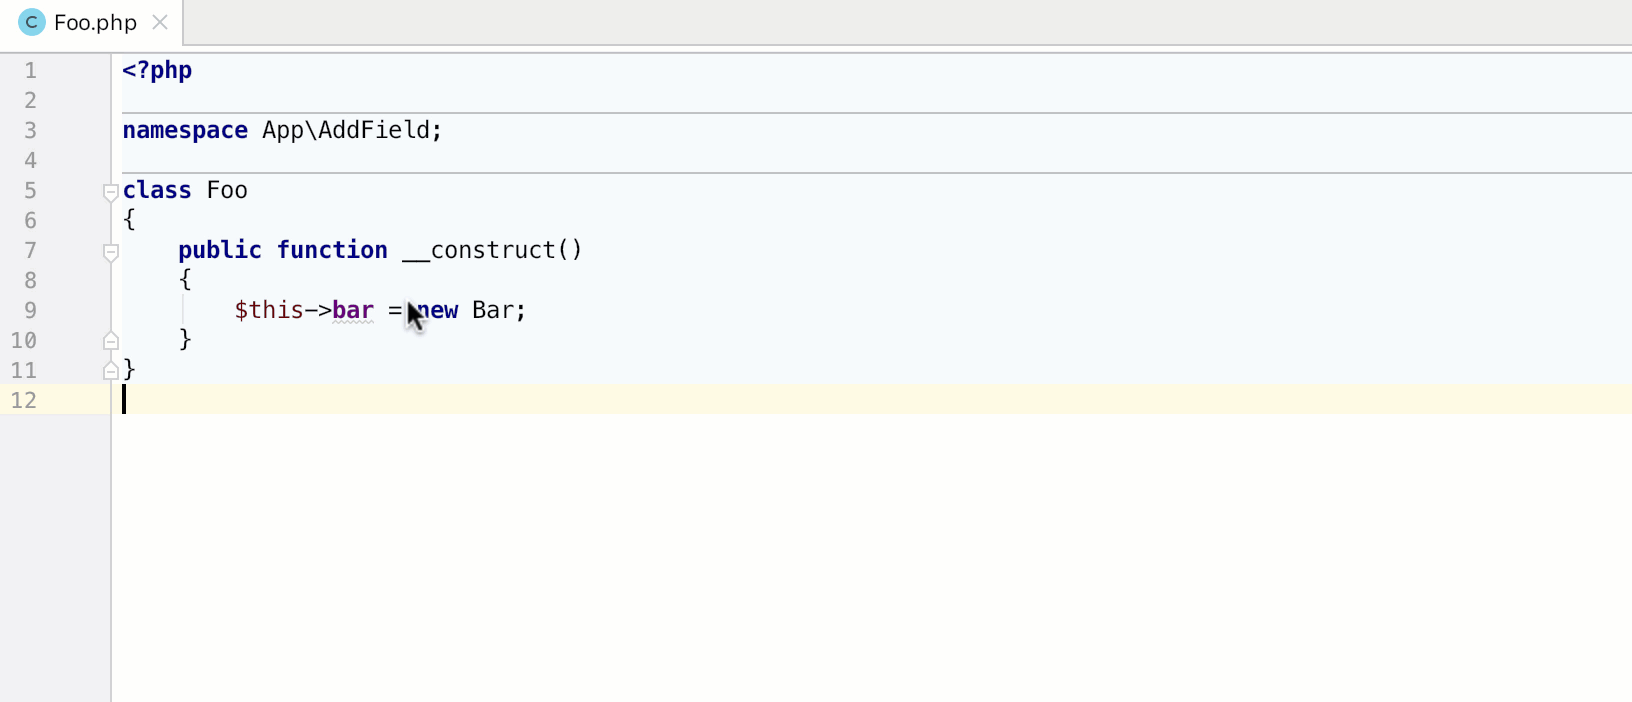The width and height of the screenshot is (1632, 702).
Task: Click the Bar class name in line 9
Action: point(492,310)
